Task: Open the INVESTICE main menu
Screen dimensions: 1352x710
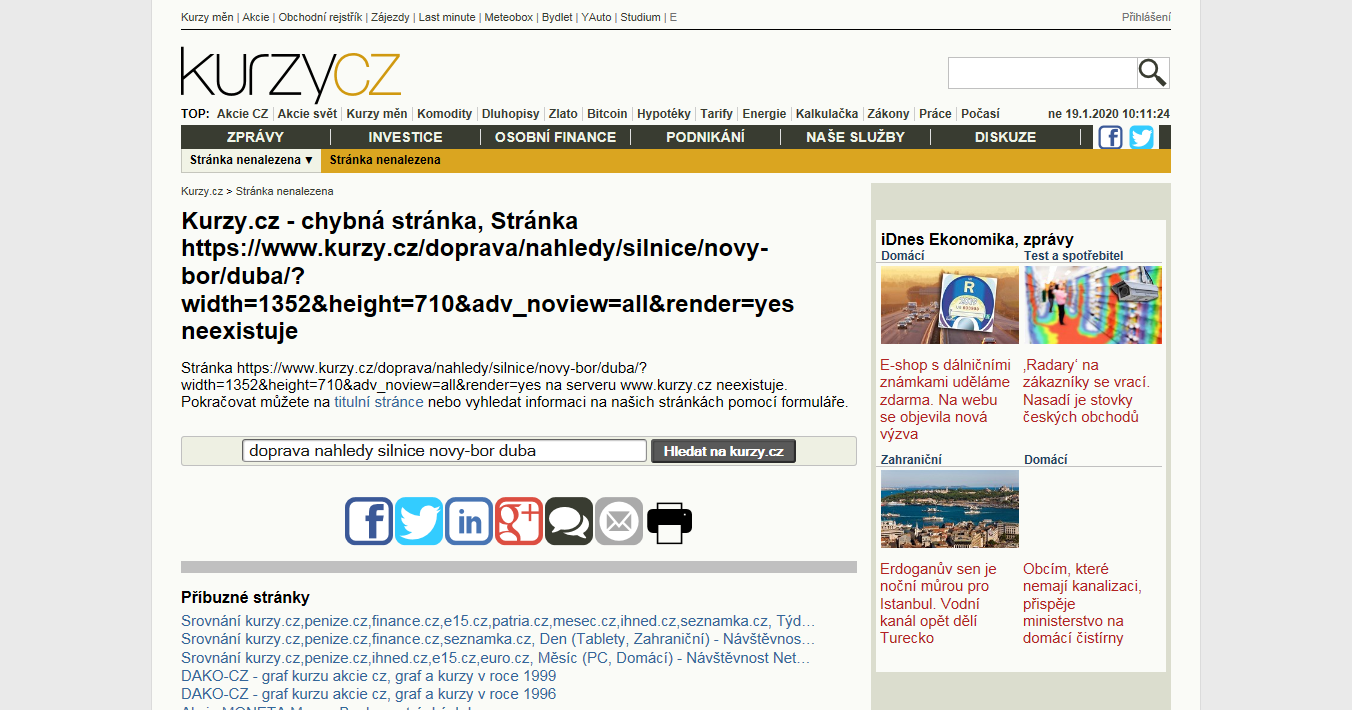Action: tap(405, 137)
